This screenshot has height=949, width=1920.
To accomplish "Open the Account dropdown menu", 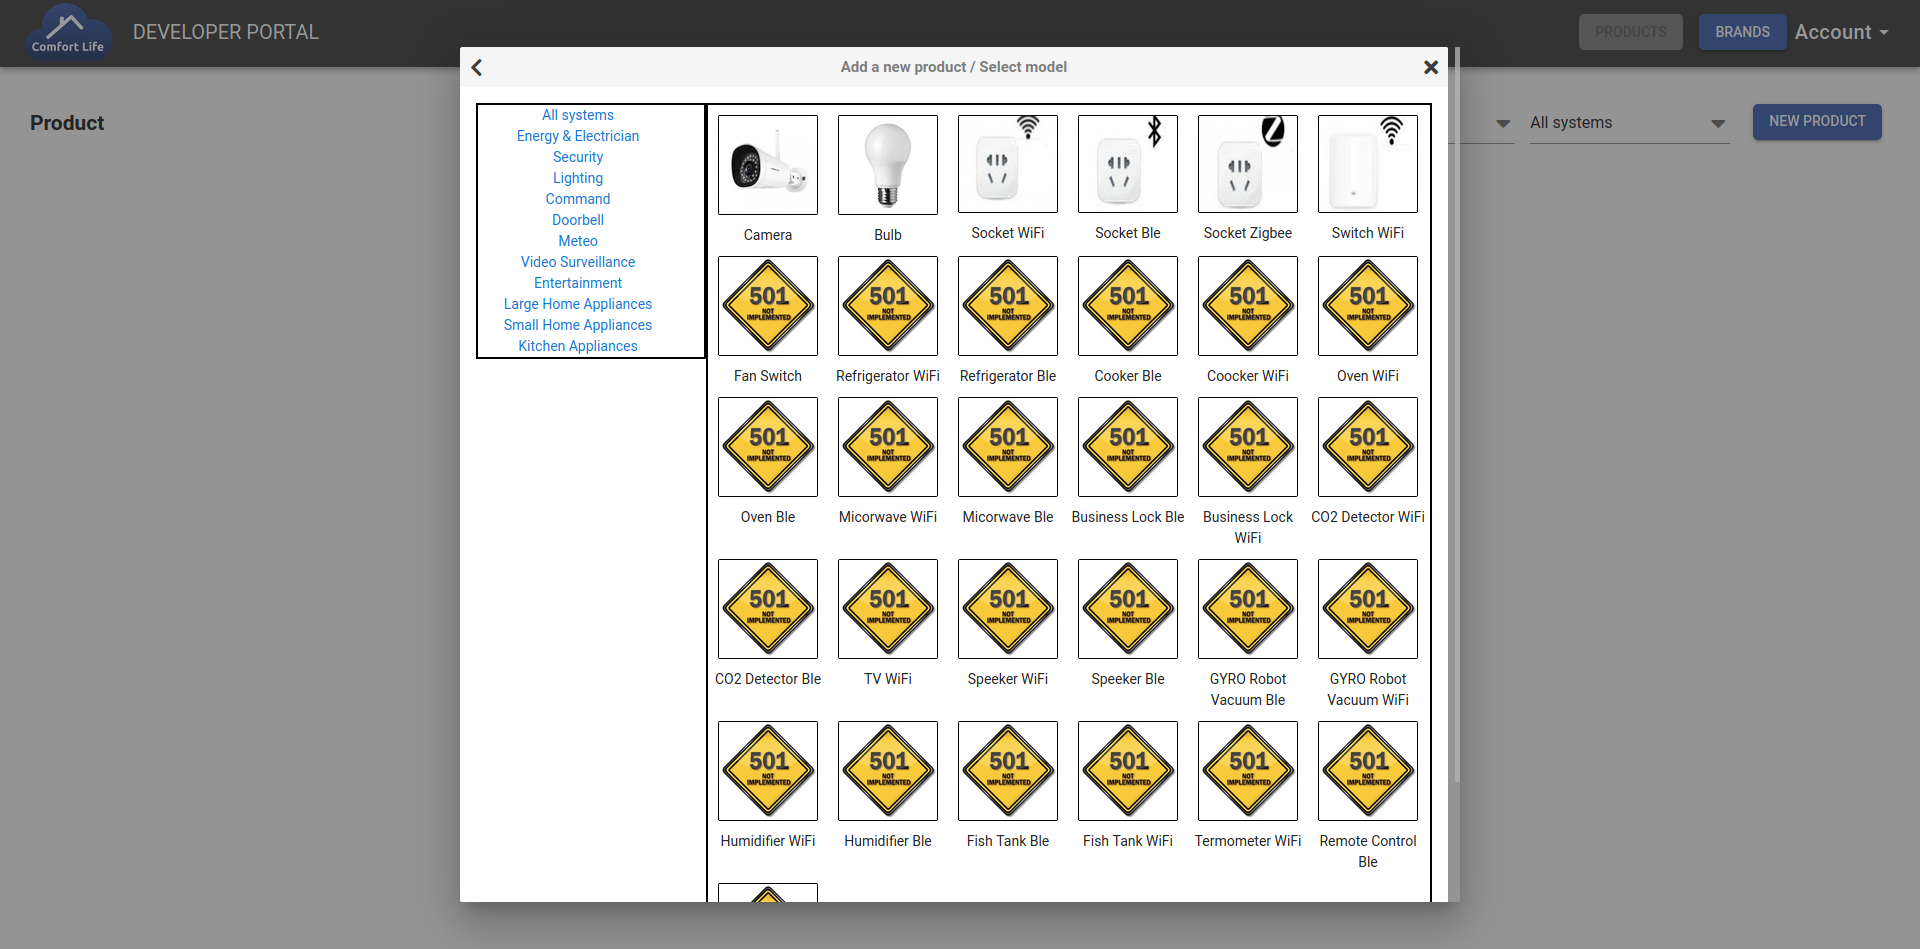I will tap(1840, 32).
